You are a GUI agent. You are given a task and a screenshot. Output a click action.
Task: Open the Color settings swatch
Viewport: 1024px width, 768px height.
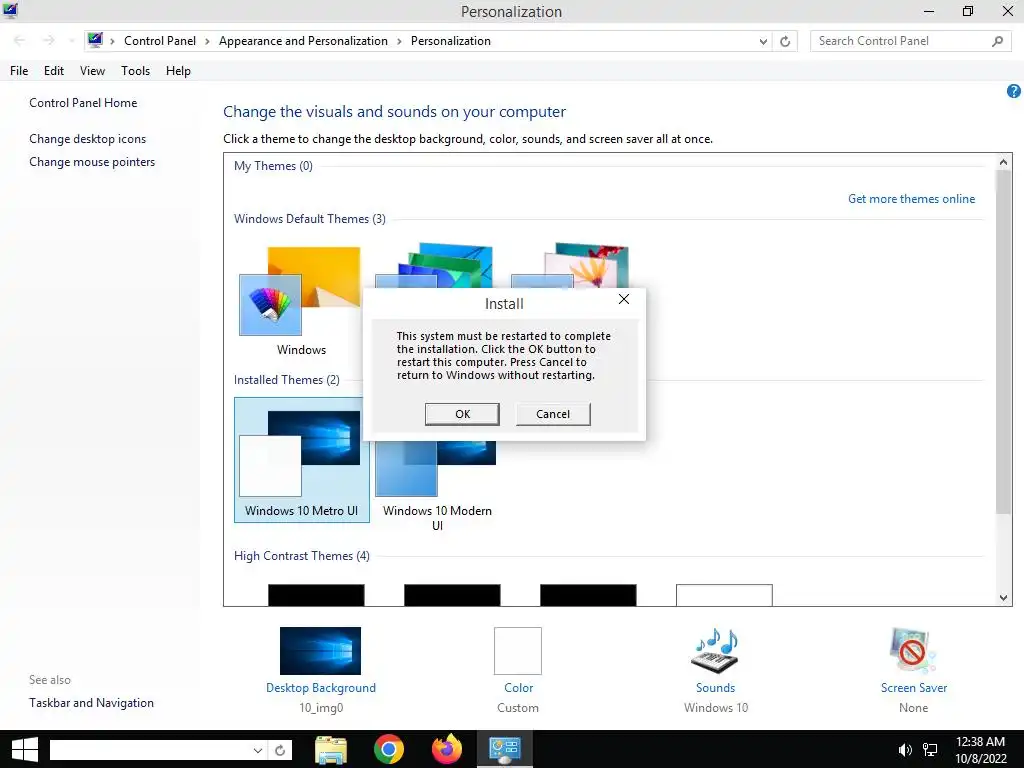pyautogui.click(x=518, y=651)
